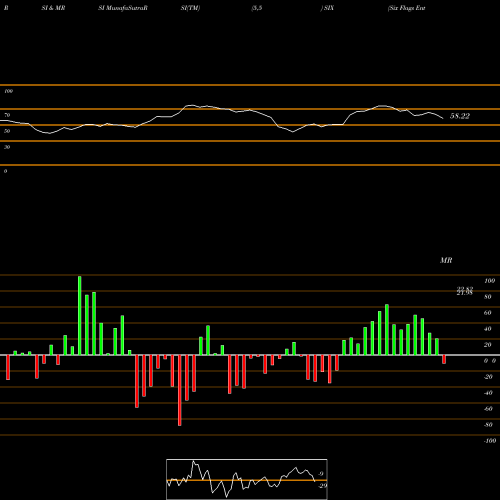Click the MR right-axis label -60
This screenshot has height=500, width=500.
coord(488,409)
